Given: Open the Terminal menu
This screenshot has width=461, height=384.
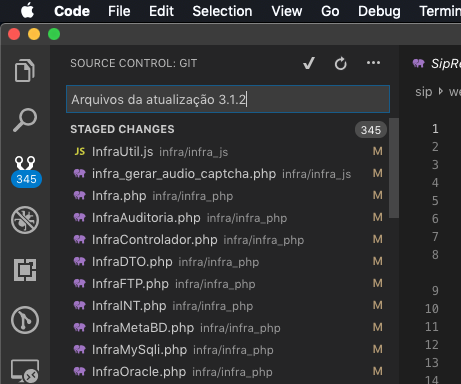Looking at the screenshot, I should (x=440, y=11).
